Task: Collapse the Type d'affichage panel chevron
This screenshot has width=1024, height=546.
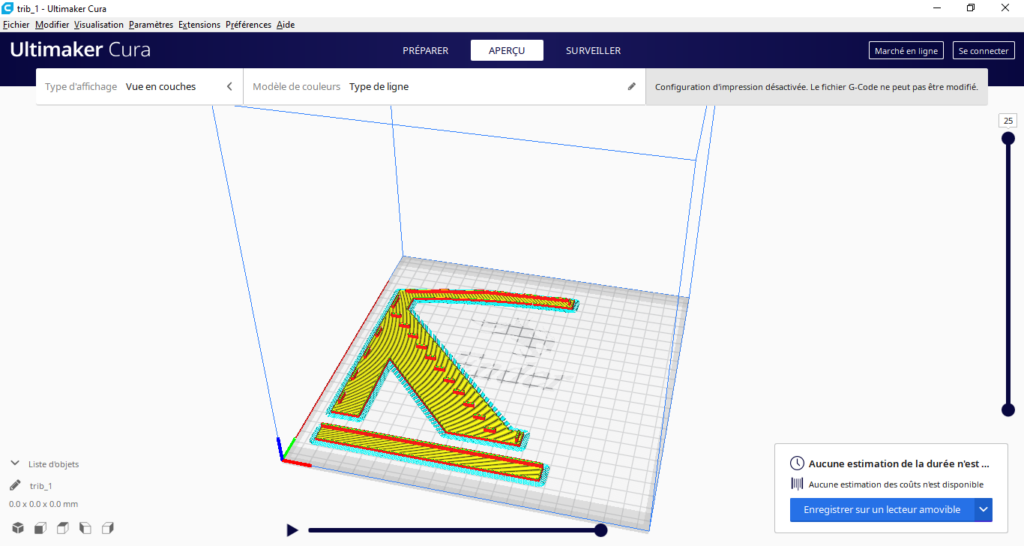Action: point(229,87)
